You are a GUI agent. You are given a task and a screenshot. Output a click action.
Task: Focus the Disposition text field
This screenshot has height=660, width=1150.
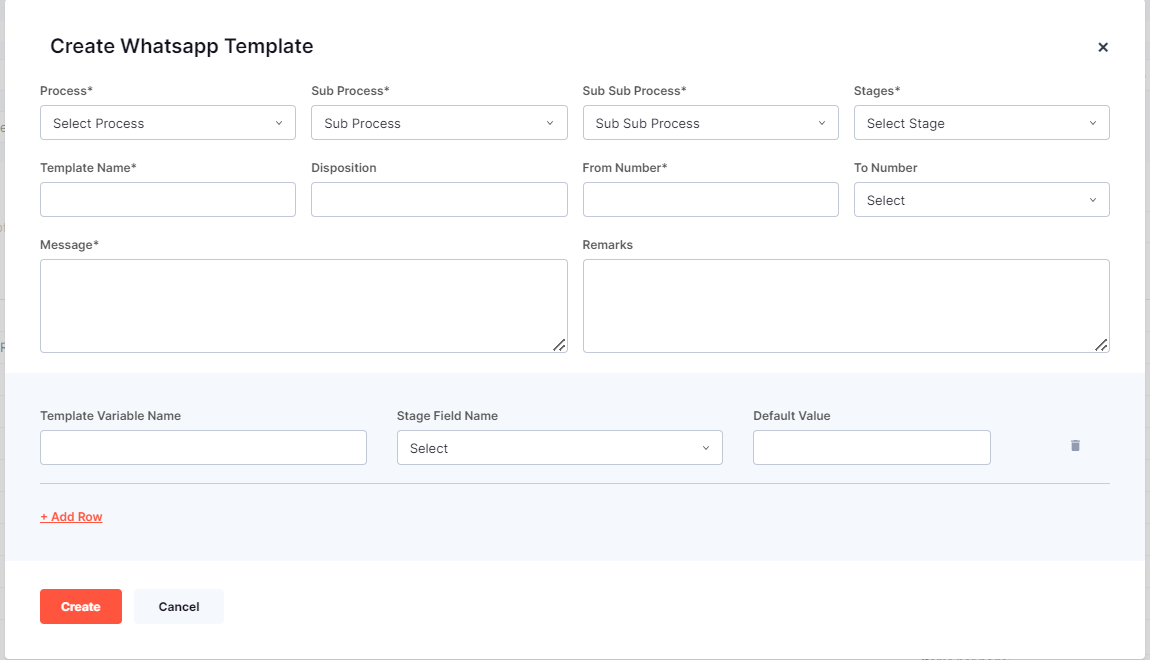(x=439, y=199)
